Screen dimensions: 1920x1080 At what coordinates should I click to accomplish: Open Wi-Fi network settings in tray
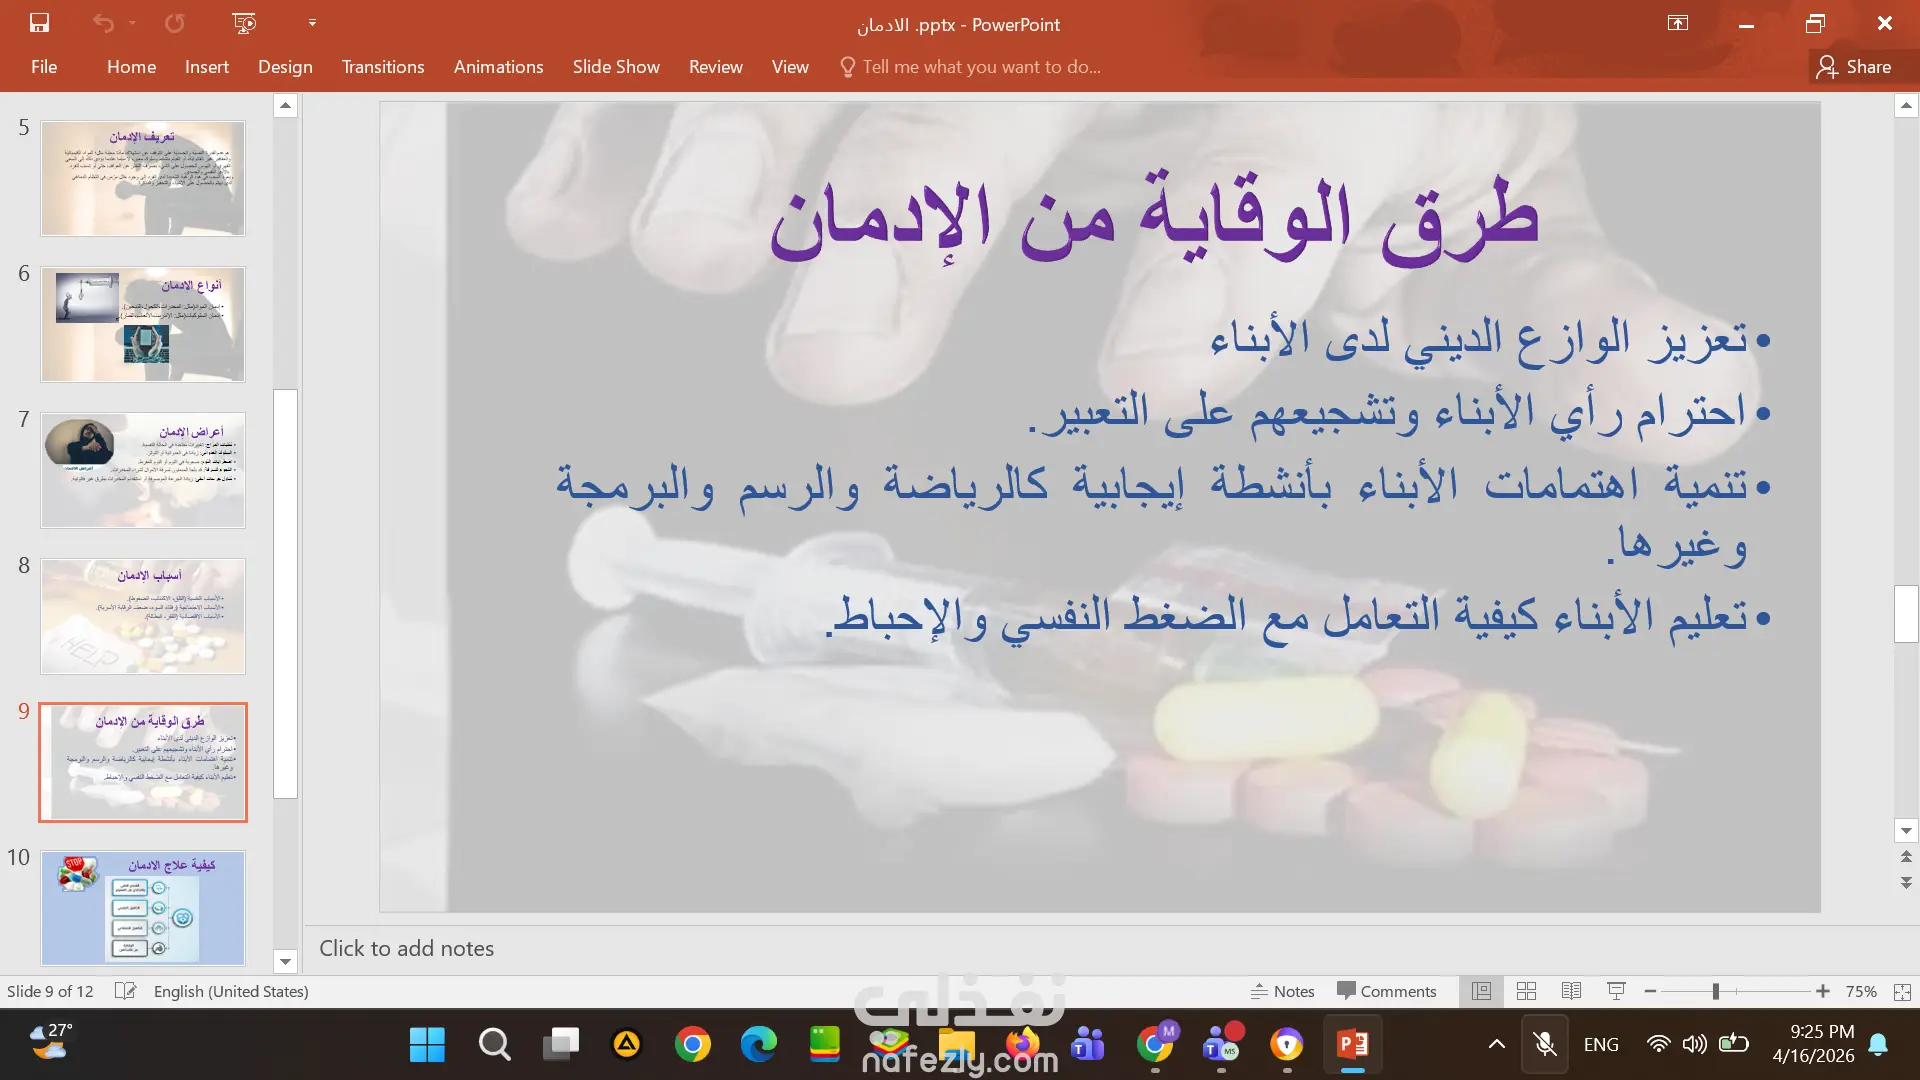pyautogui.click(x=1658, y=1045)
